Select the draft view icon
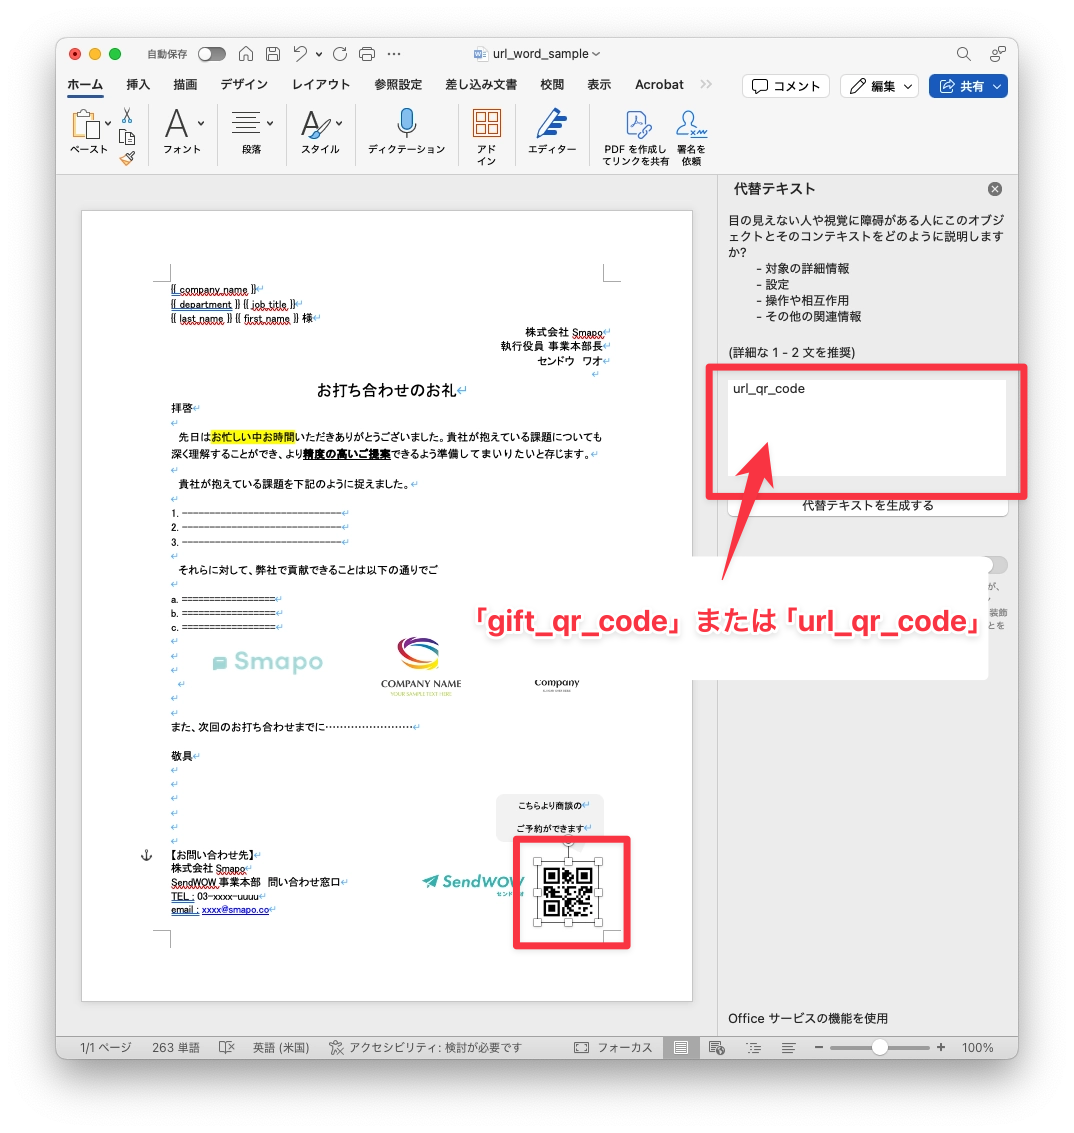The width and height of the screenshot is (1074, 1133). click(x=789, y=1047)
